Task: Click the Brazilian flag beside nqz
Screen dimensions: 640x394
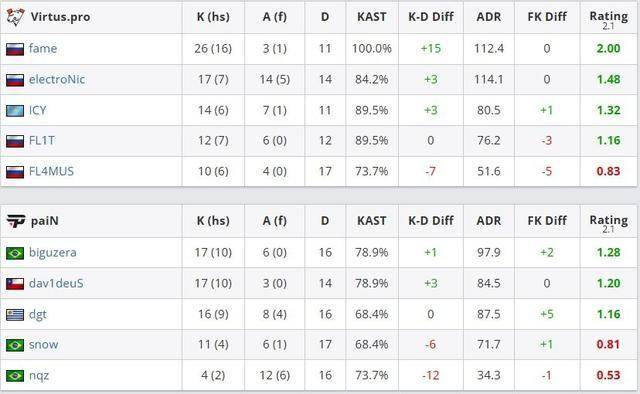Action: pyautogui.click(x=15, y=376)
